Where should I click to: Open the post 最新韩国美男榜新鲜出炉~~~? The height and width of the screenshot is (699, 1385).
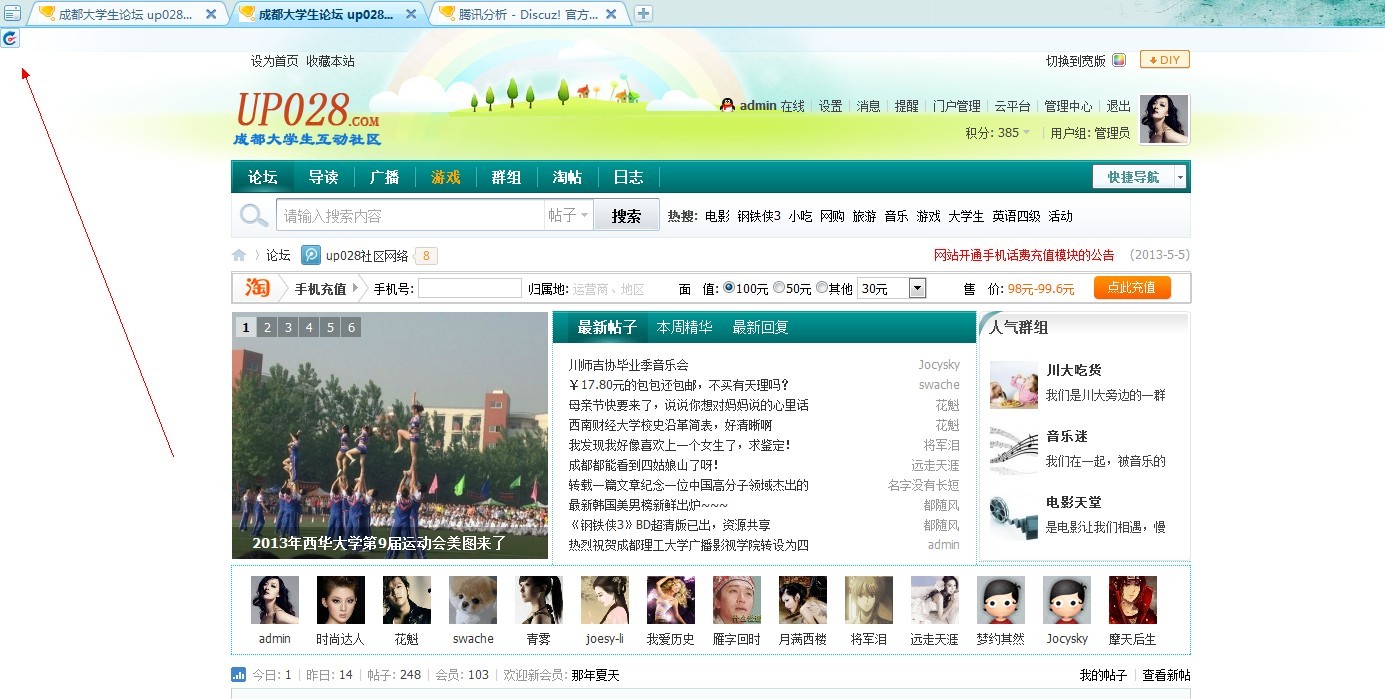click(648, 505)
